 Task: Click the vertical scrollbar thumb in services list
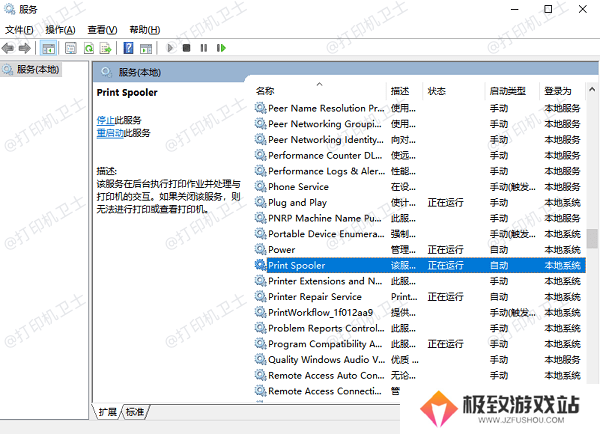(592, 239)
